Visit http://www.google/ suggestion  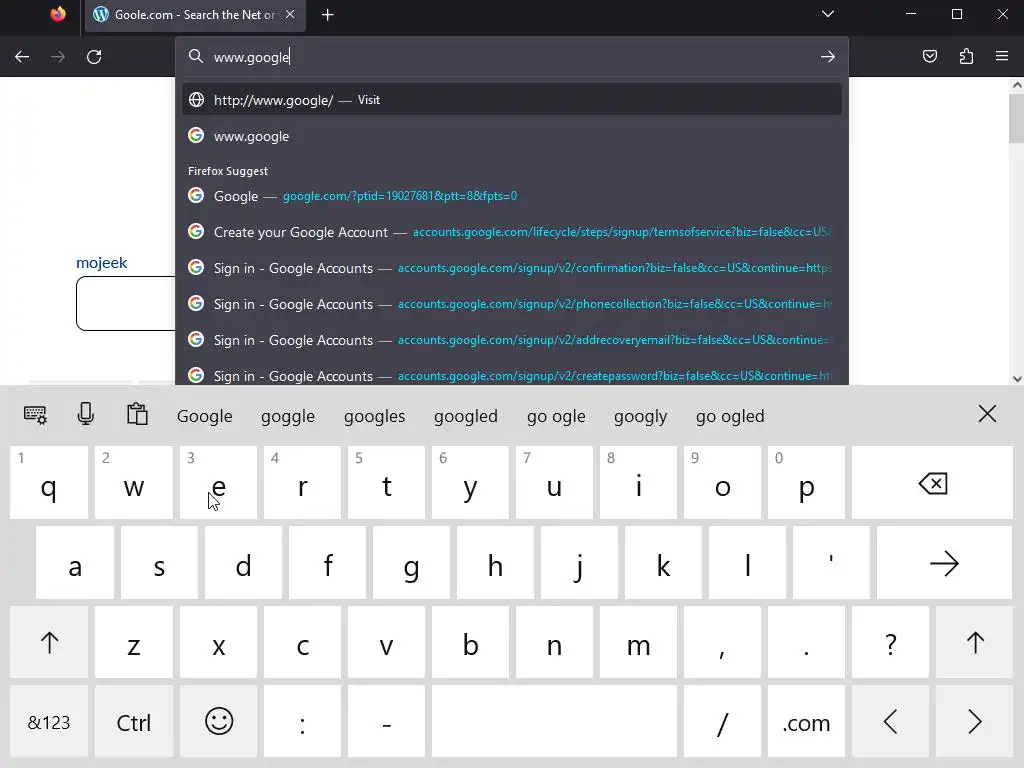511,100
